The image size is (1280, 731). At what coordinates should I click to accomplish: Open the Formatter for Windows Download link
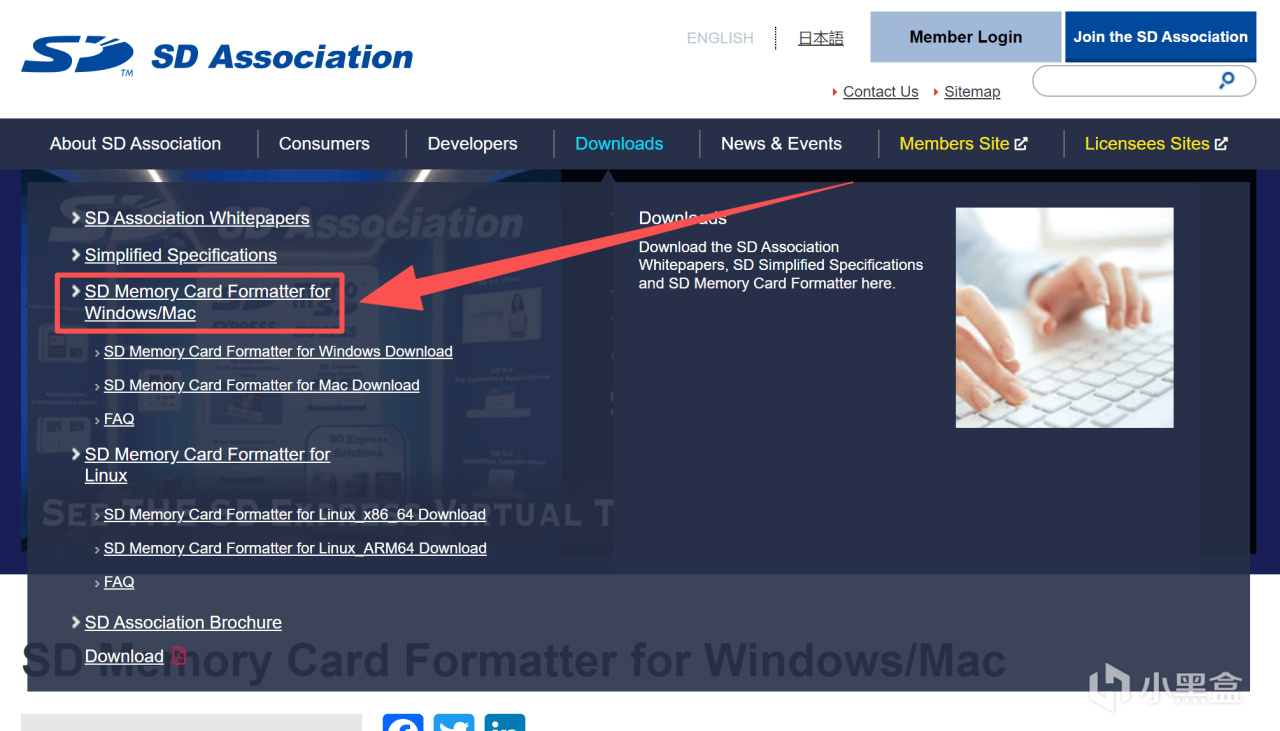(x=278, y=352)
